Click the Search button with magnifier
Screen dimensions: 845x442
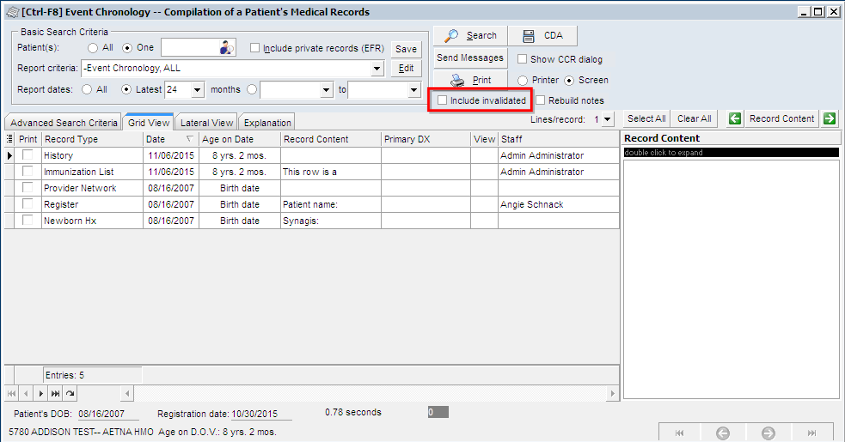470,36
